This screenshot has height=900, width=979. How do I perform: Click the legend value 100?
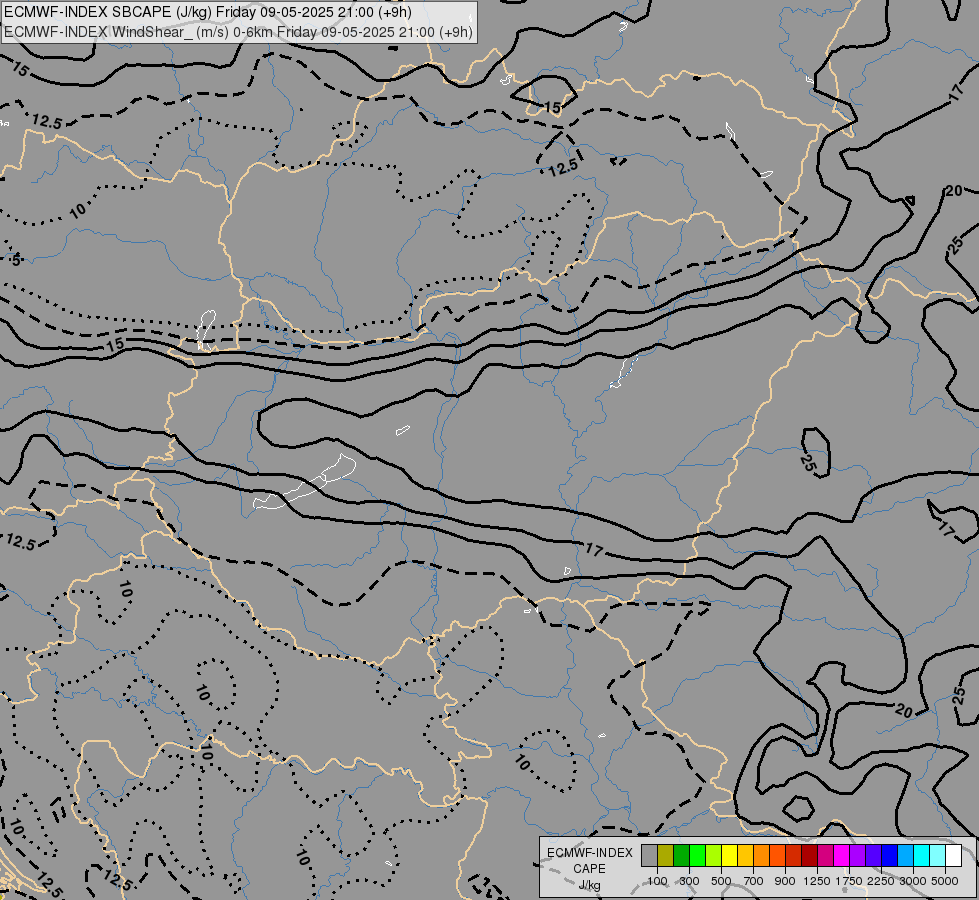pyautogui.click(x=657, y=881)
